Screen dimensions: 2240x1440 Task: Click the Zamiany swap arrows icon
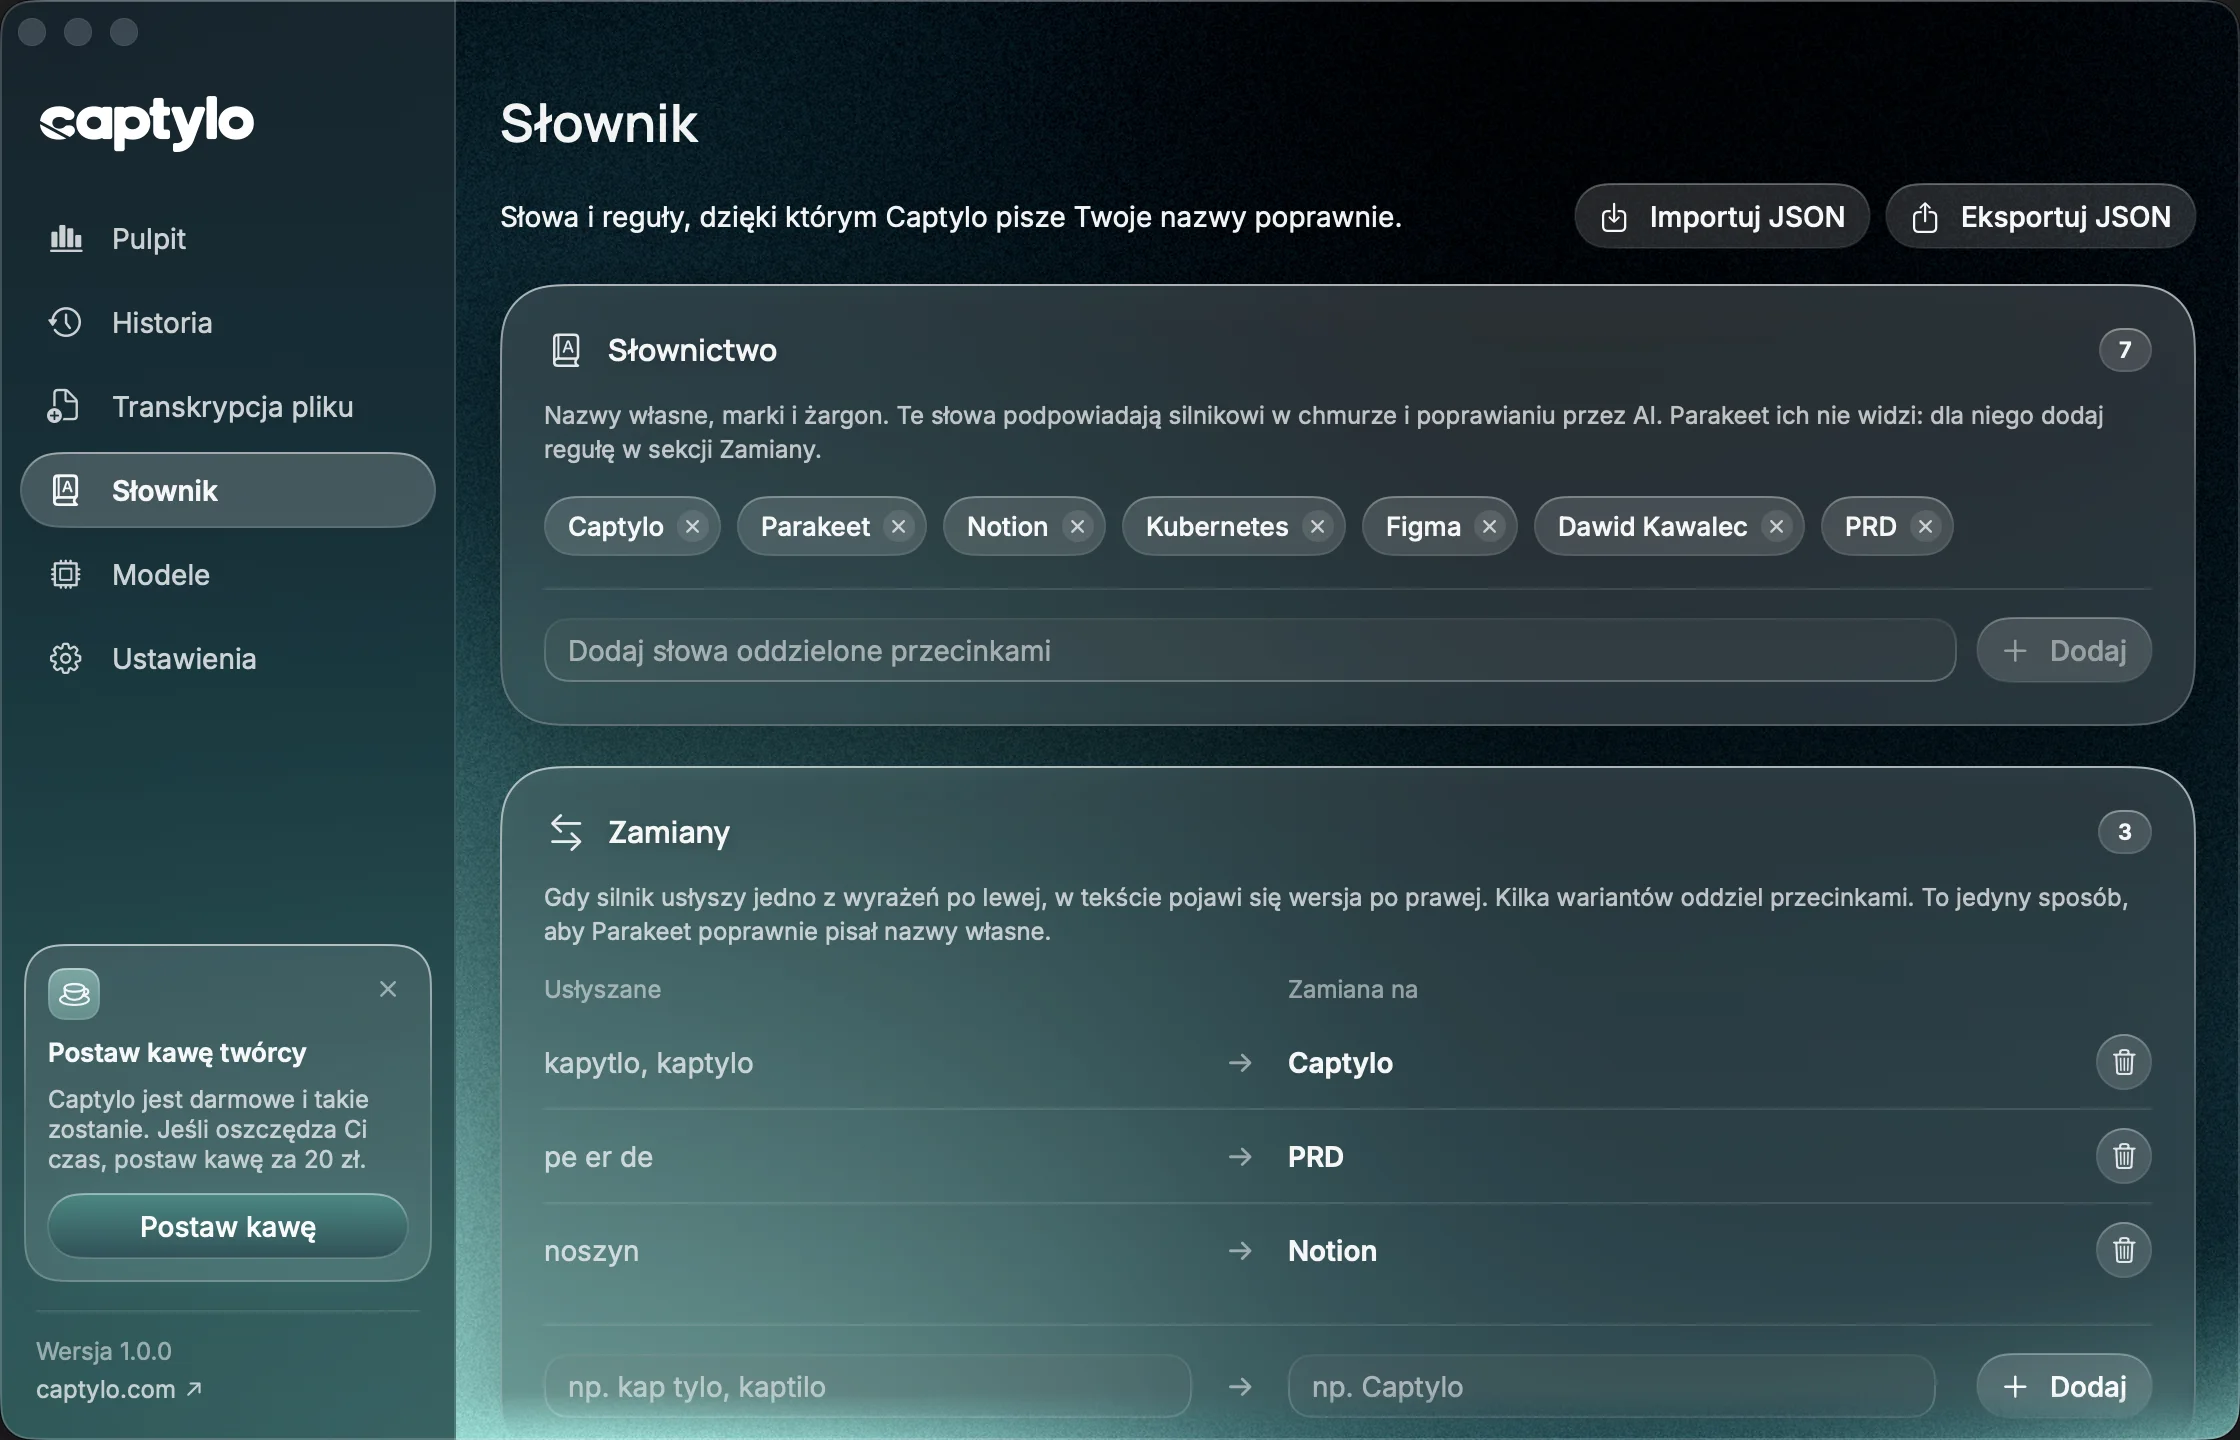pyautogui.click(x=566, y=832)
